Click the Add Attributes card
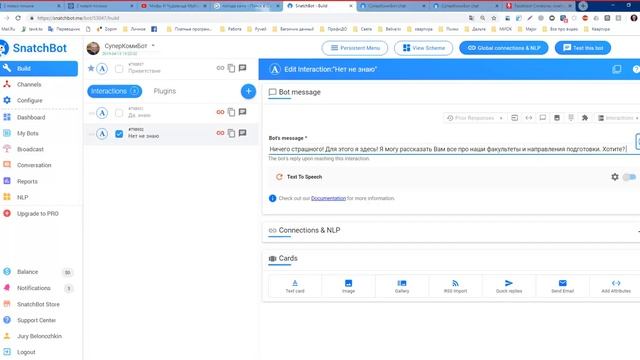The width and height of the screenshot is (640, 360). coord(616,286)
